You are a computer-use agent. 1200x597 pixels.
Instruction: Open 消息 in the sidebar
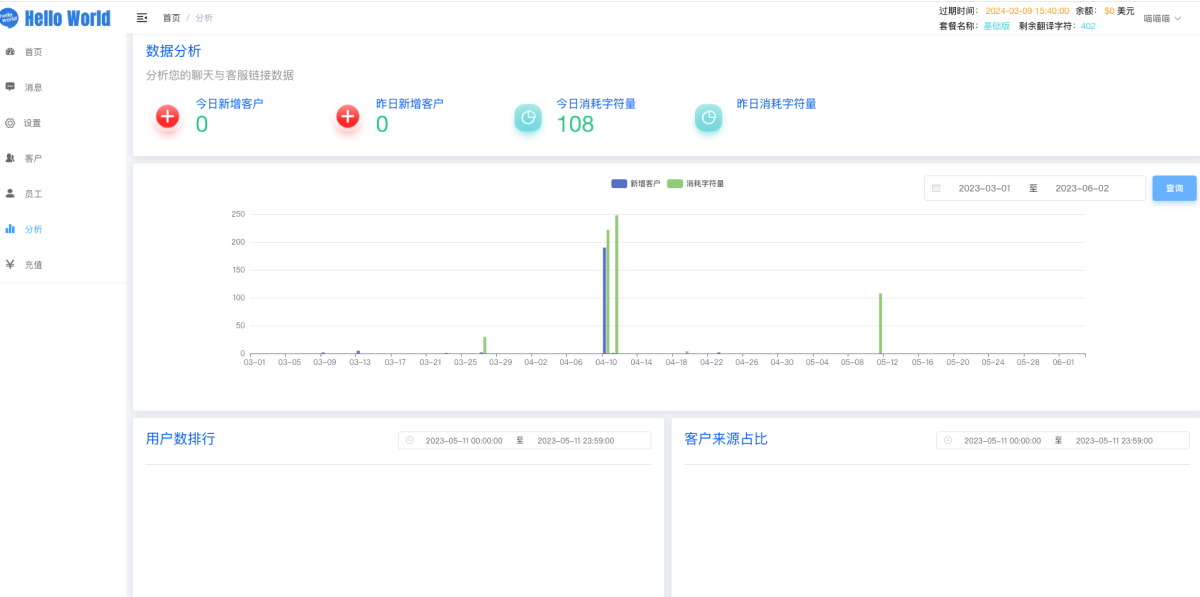(x=33, y=88)
